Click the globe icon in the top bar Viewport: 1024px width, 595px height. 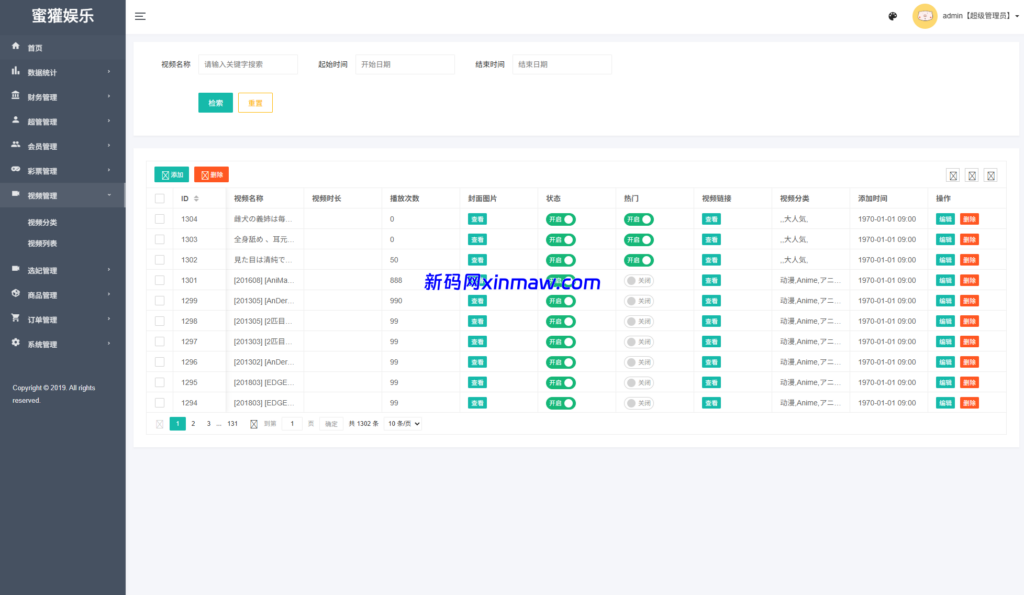coord(893,16)
